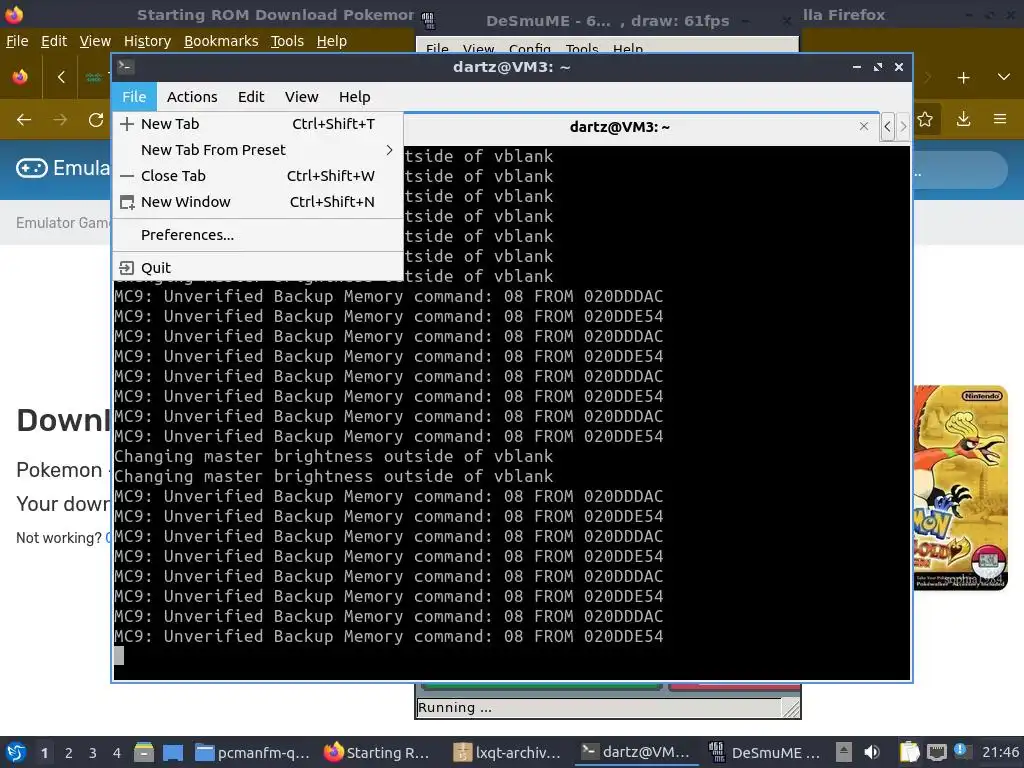
Task: Click the panel clock showing 21:46
Action: tap(1000, 752)
